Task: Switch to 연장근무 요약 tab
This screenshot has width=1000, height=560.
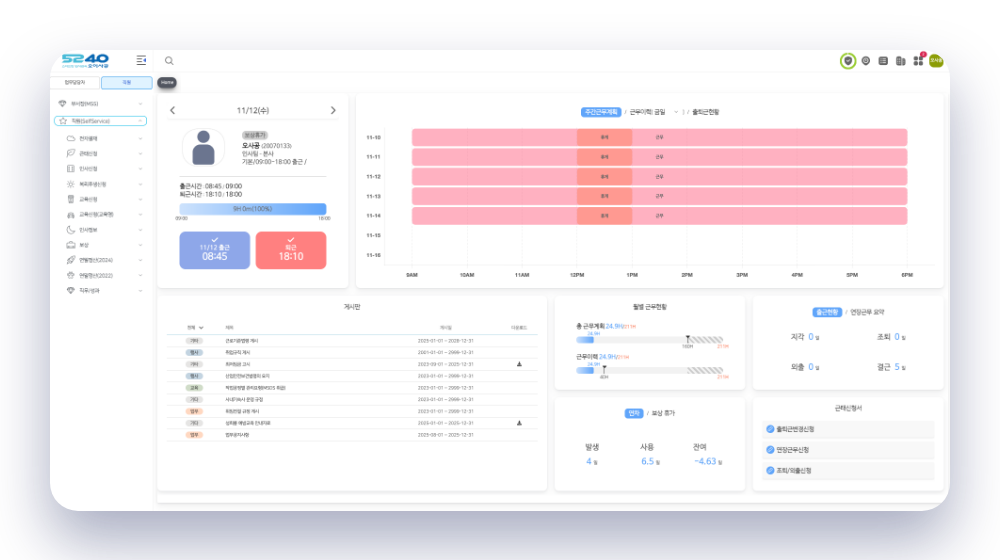Action: coord(867,312)
